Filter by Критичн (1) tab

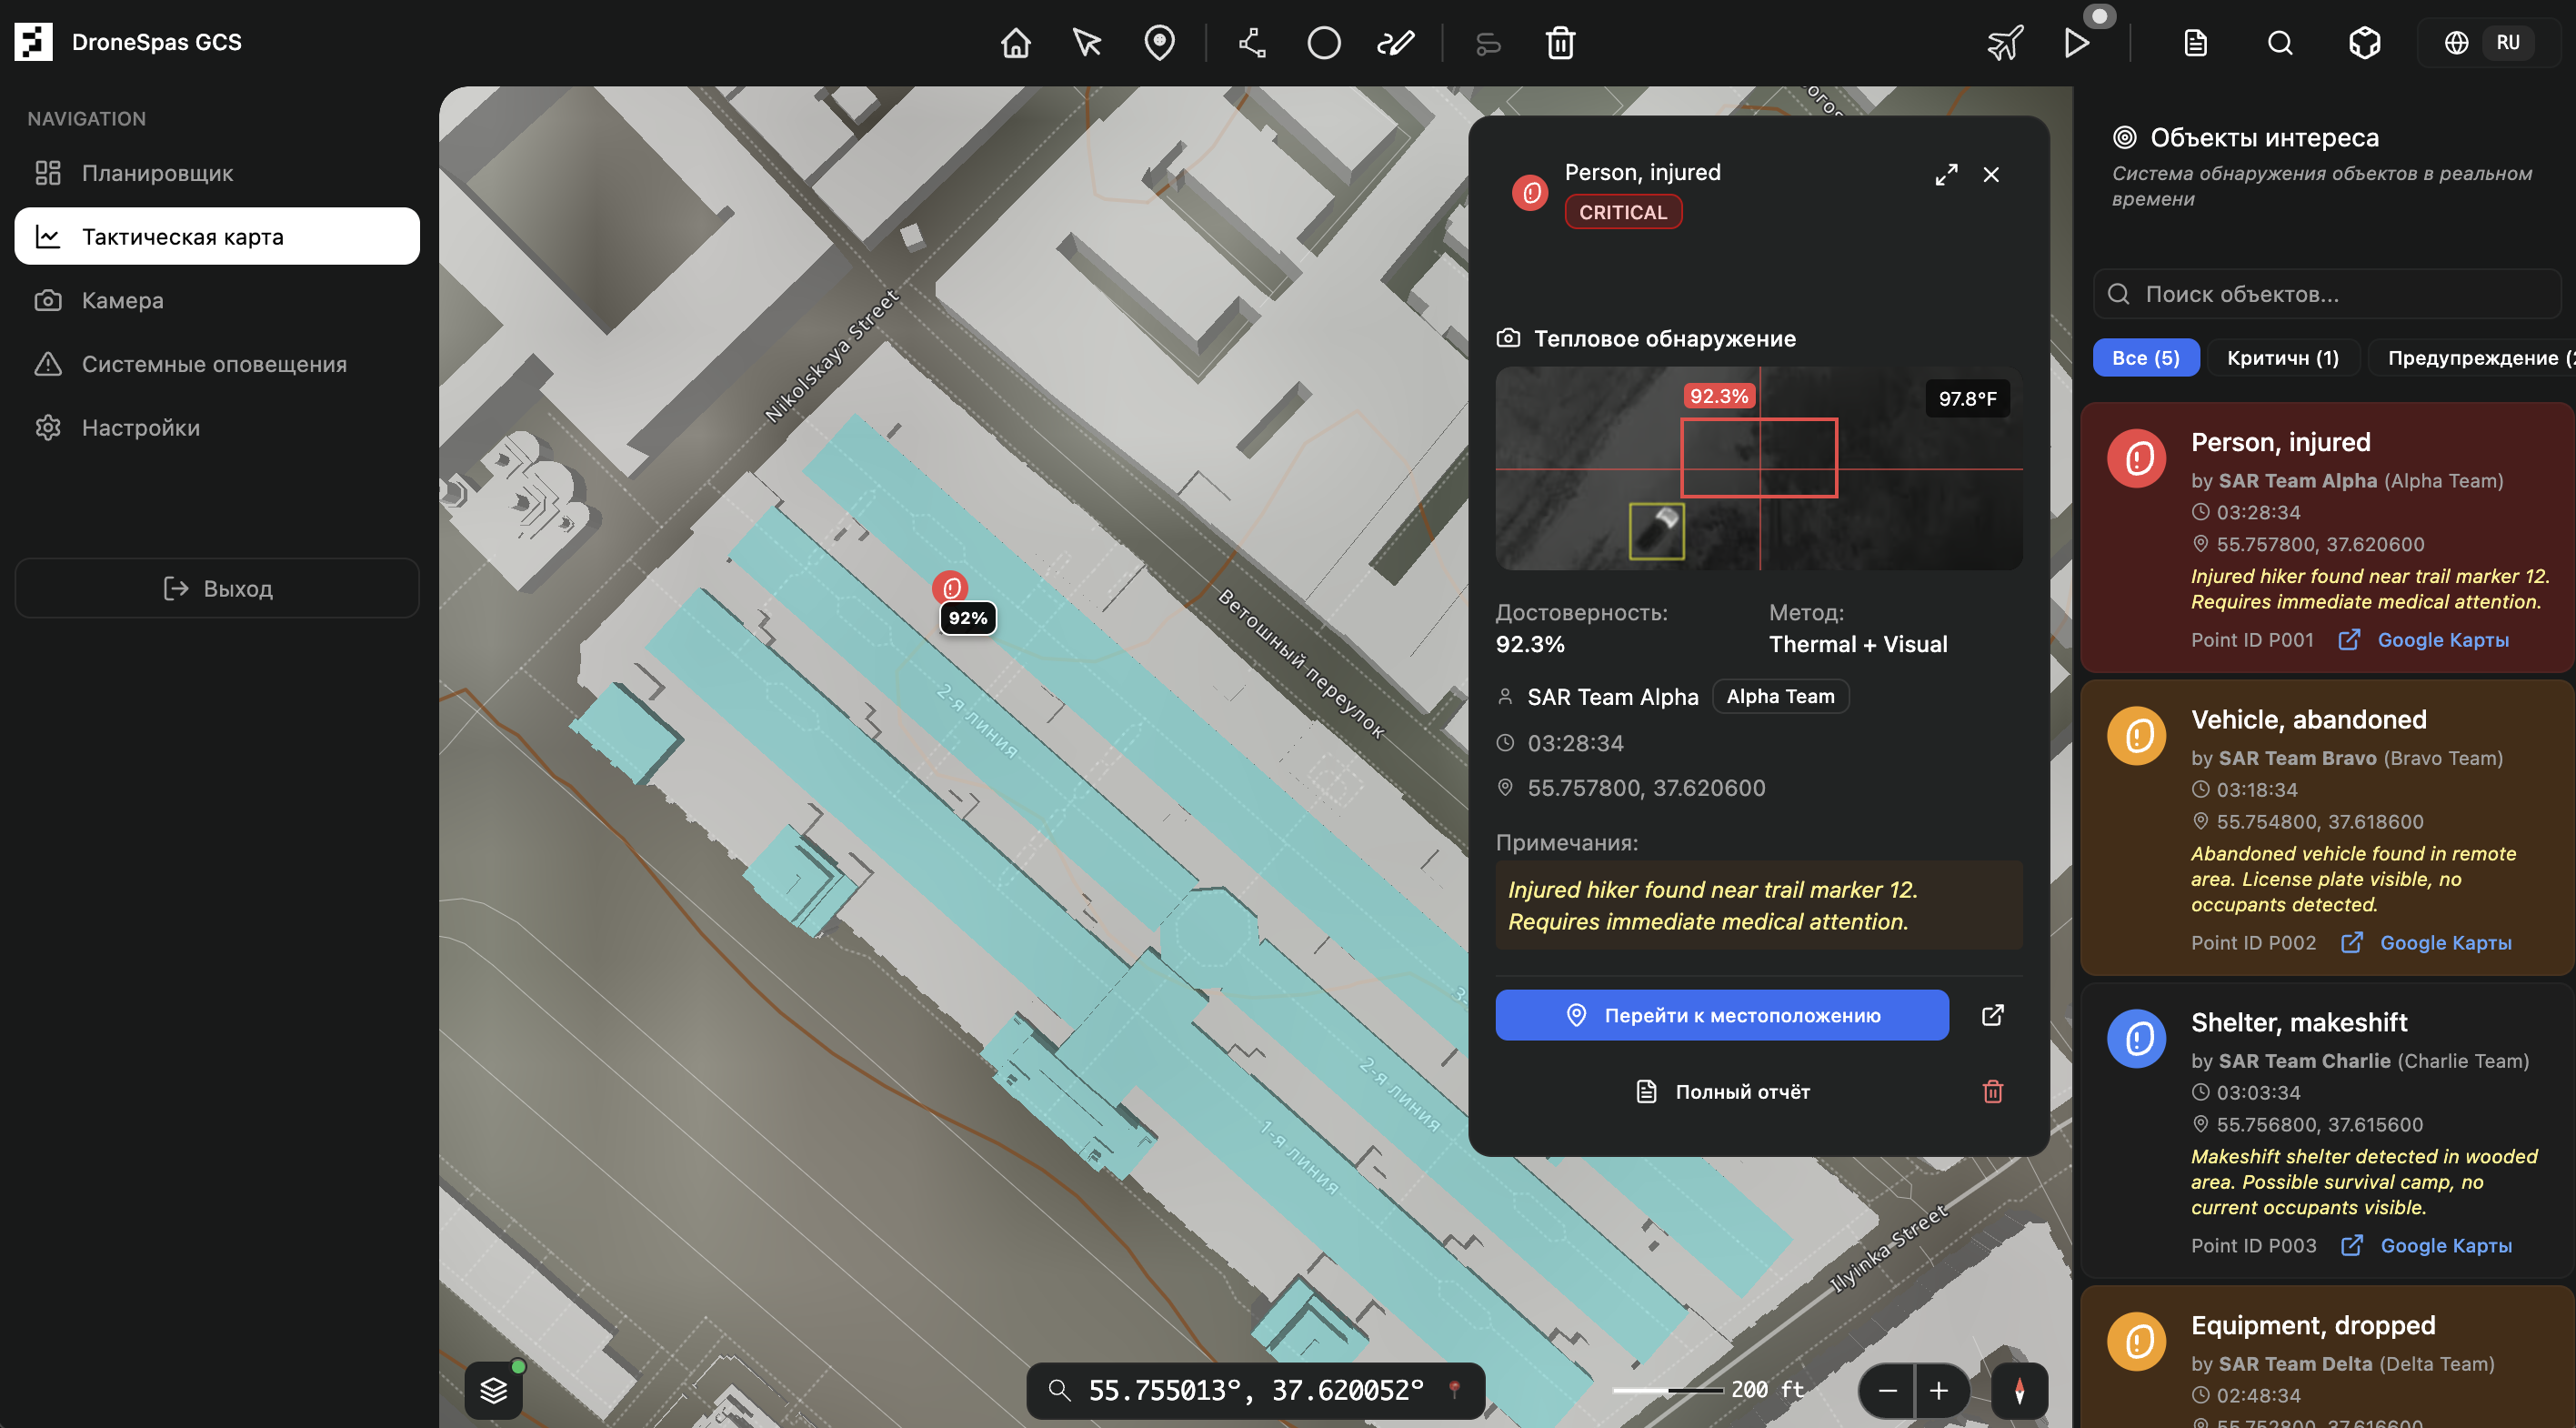click(2282, 358)
